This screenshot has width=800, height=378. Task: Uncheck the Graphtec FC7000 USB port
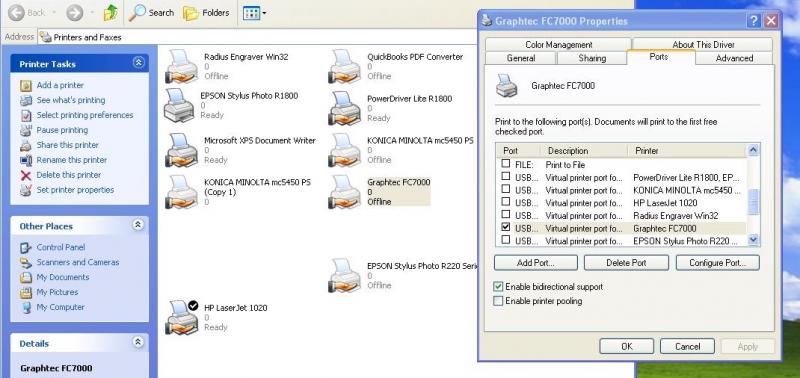(506, 228)
